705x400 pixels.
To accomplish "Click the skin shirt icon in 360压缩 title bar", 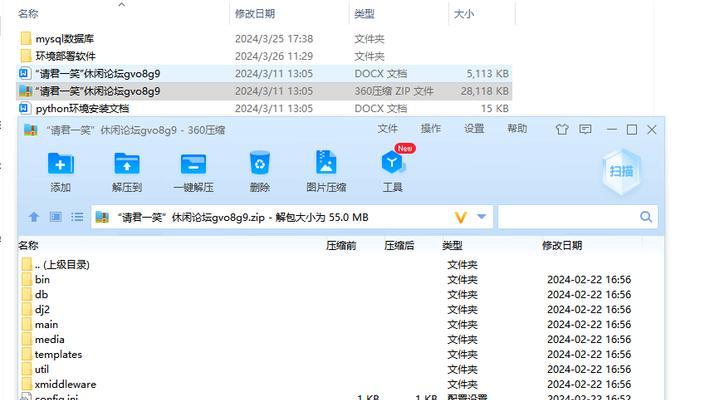I will coord(562,130).
